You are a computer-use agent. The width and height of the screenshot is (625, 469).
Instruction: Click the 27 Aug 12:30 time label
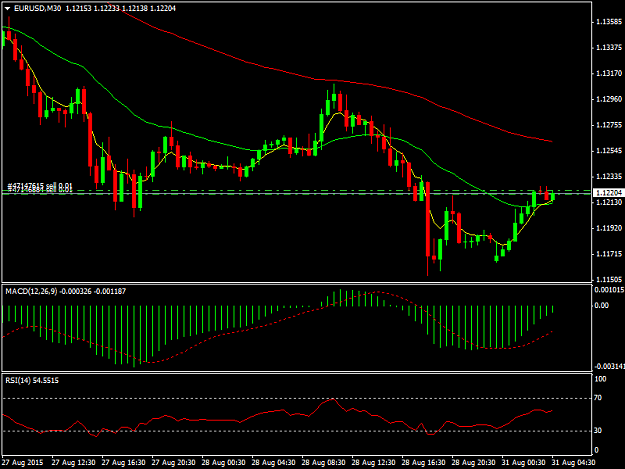pos(73,463)
